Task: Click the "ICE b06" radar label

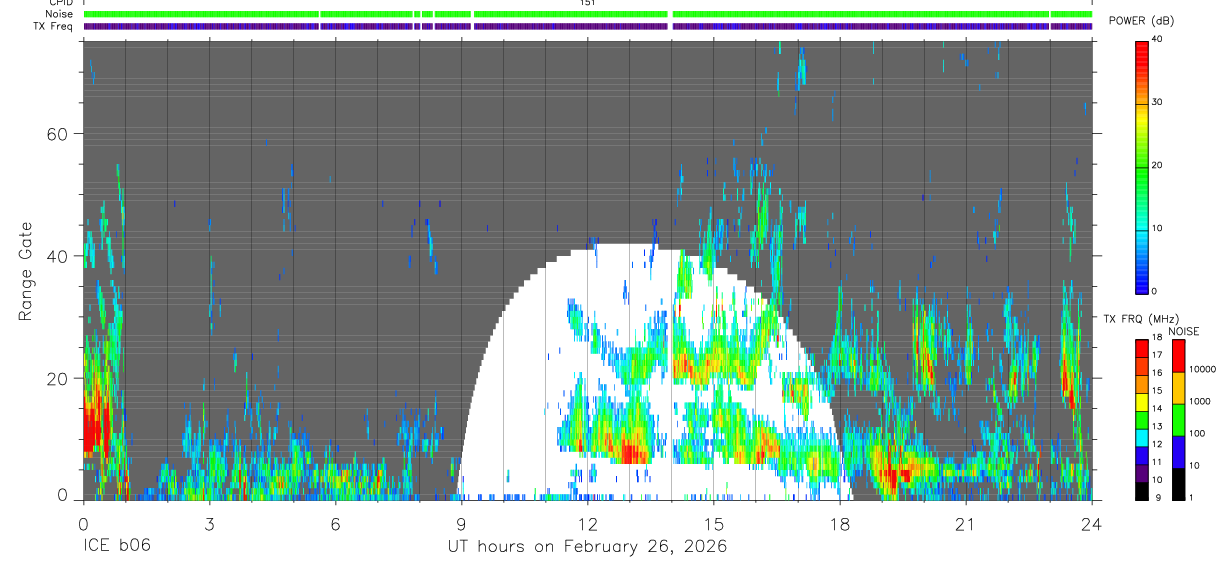Action: coord(116,546)
